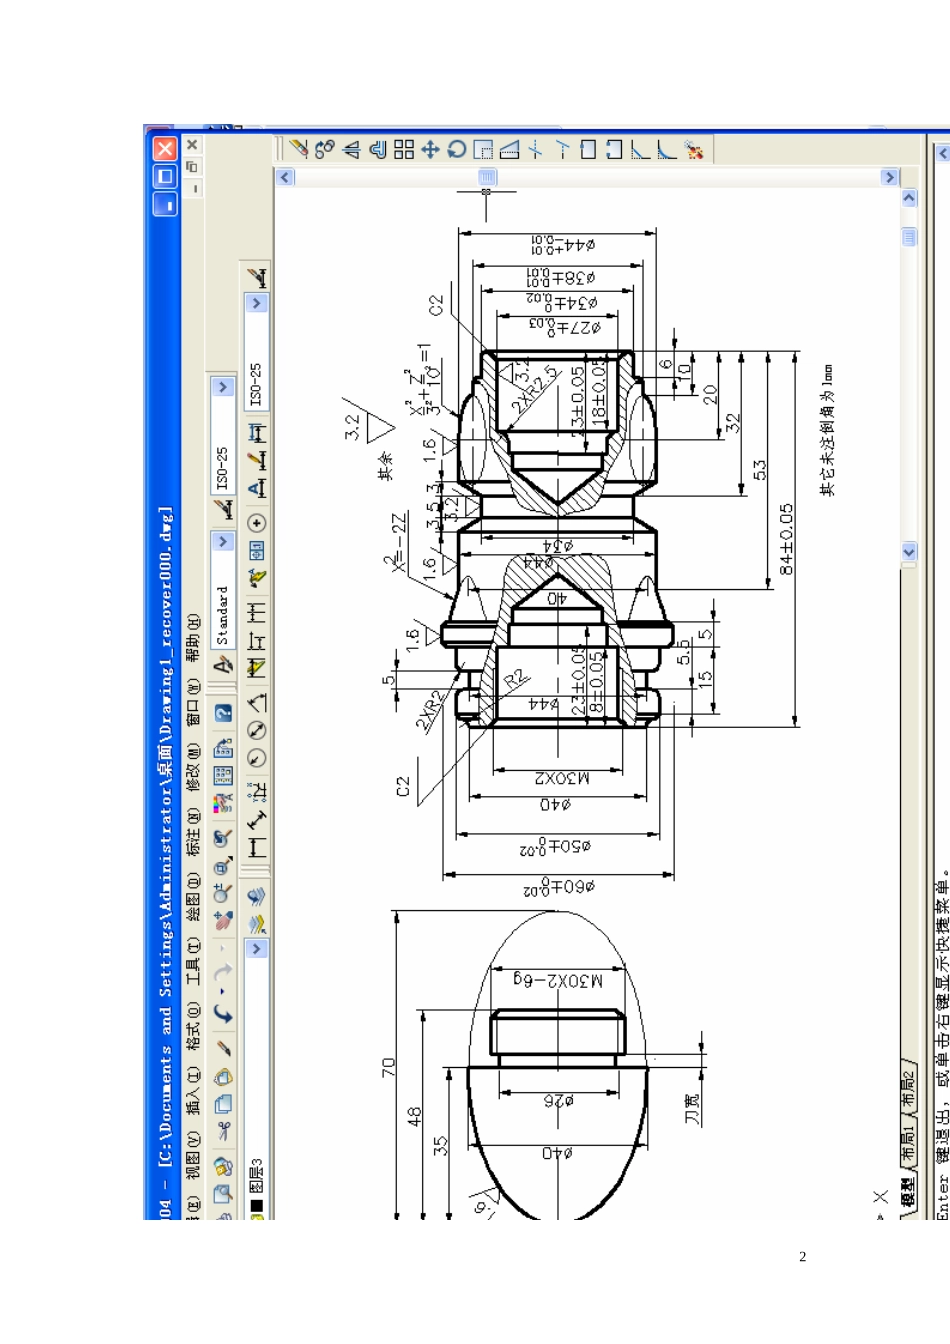Click the Layer Previous icon
The width and height of the screenshot is (950, 1344).
pos(257,896)
